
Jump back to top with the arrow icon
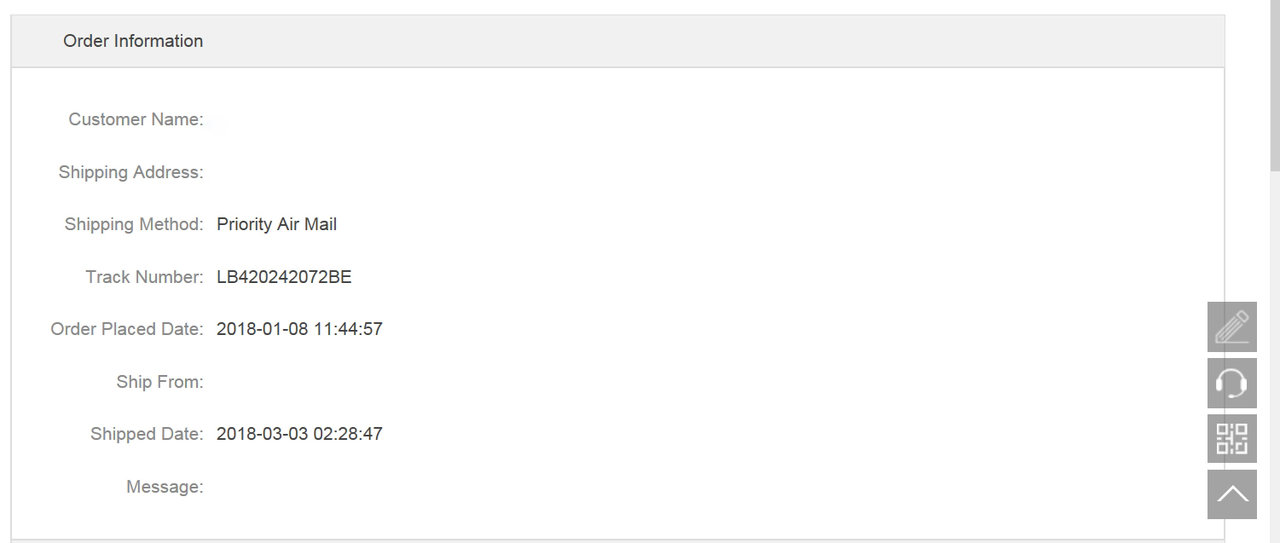point(1232,494)
